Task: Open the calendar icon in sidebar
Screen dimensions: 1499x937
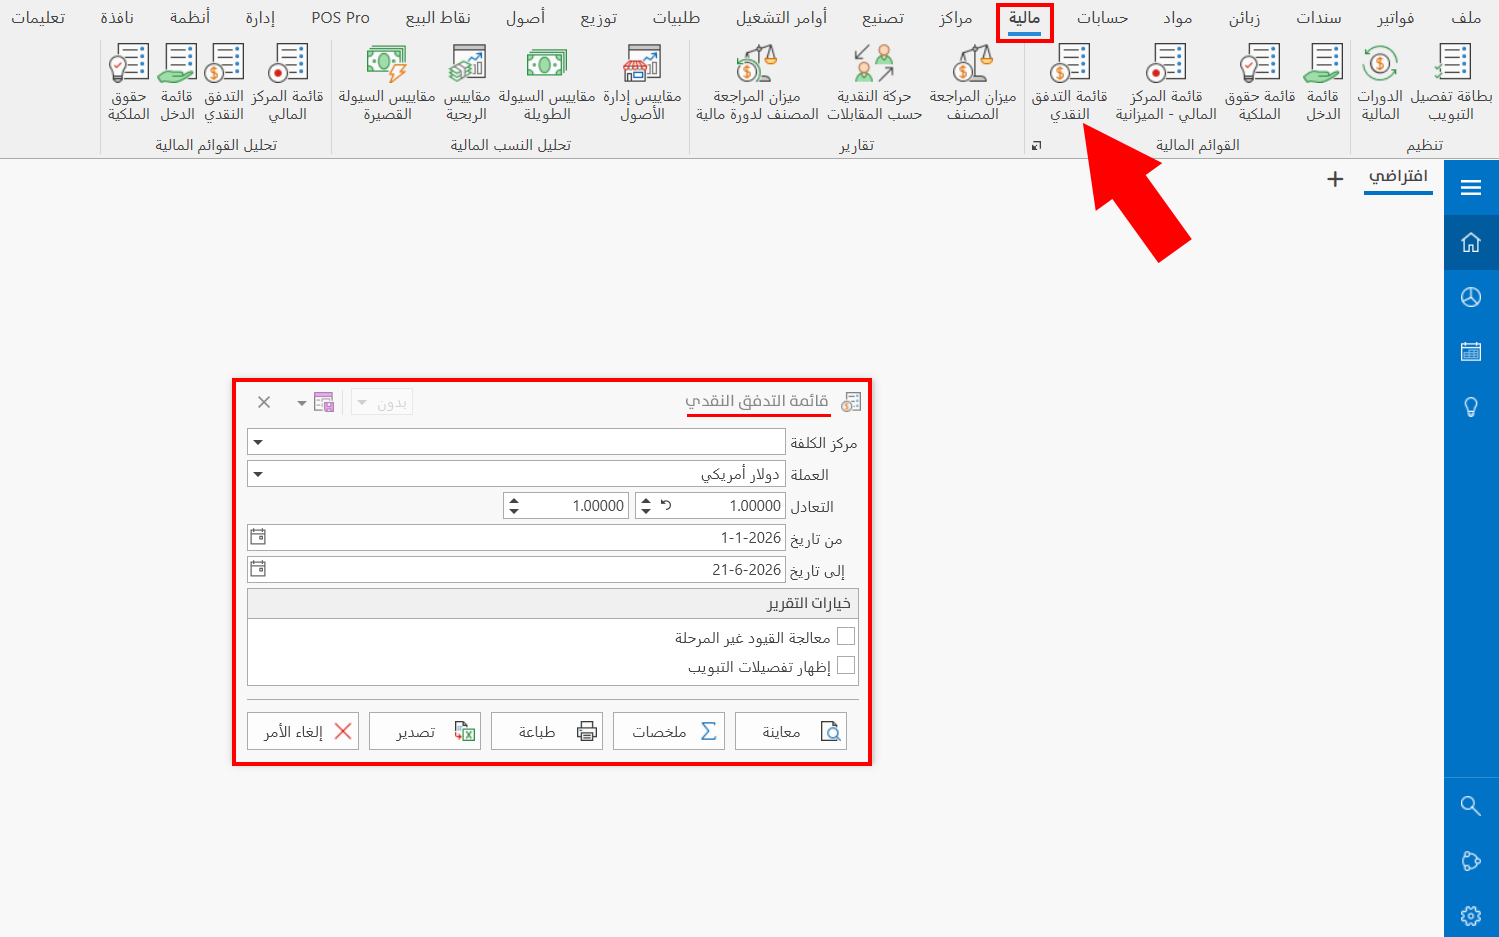Action: [x=1471, y=351]
